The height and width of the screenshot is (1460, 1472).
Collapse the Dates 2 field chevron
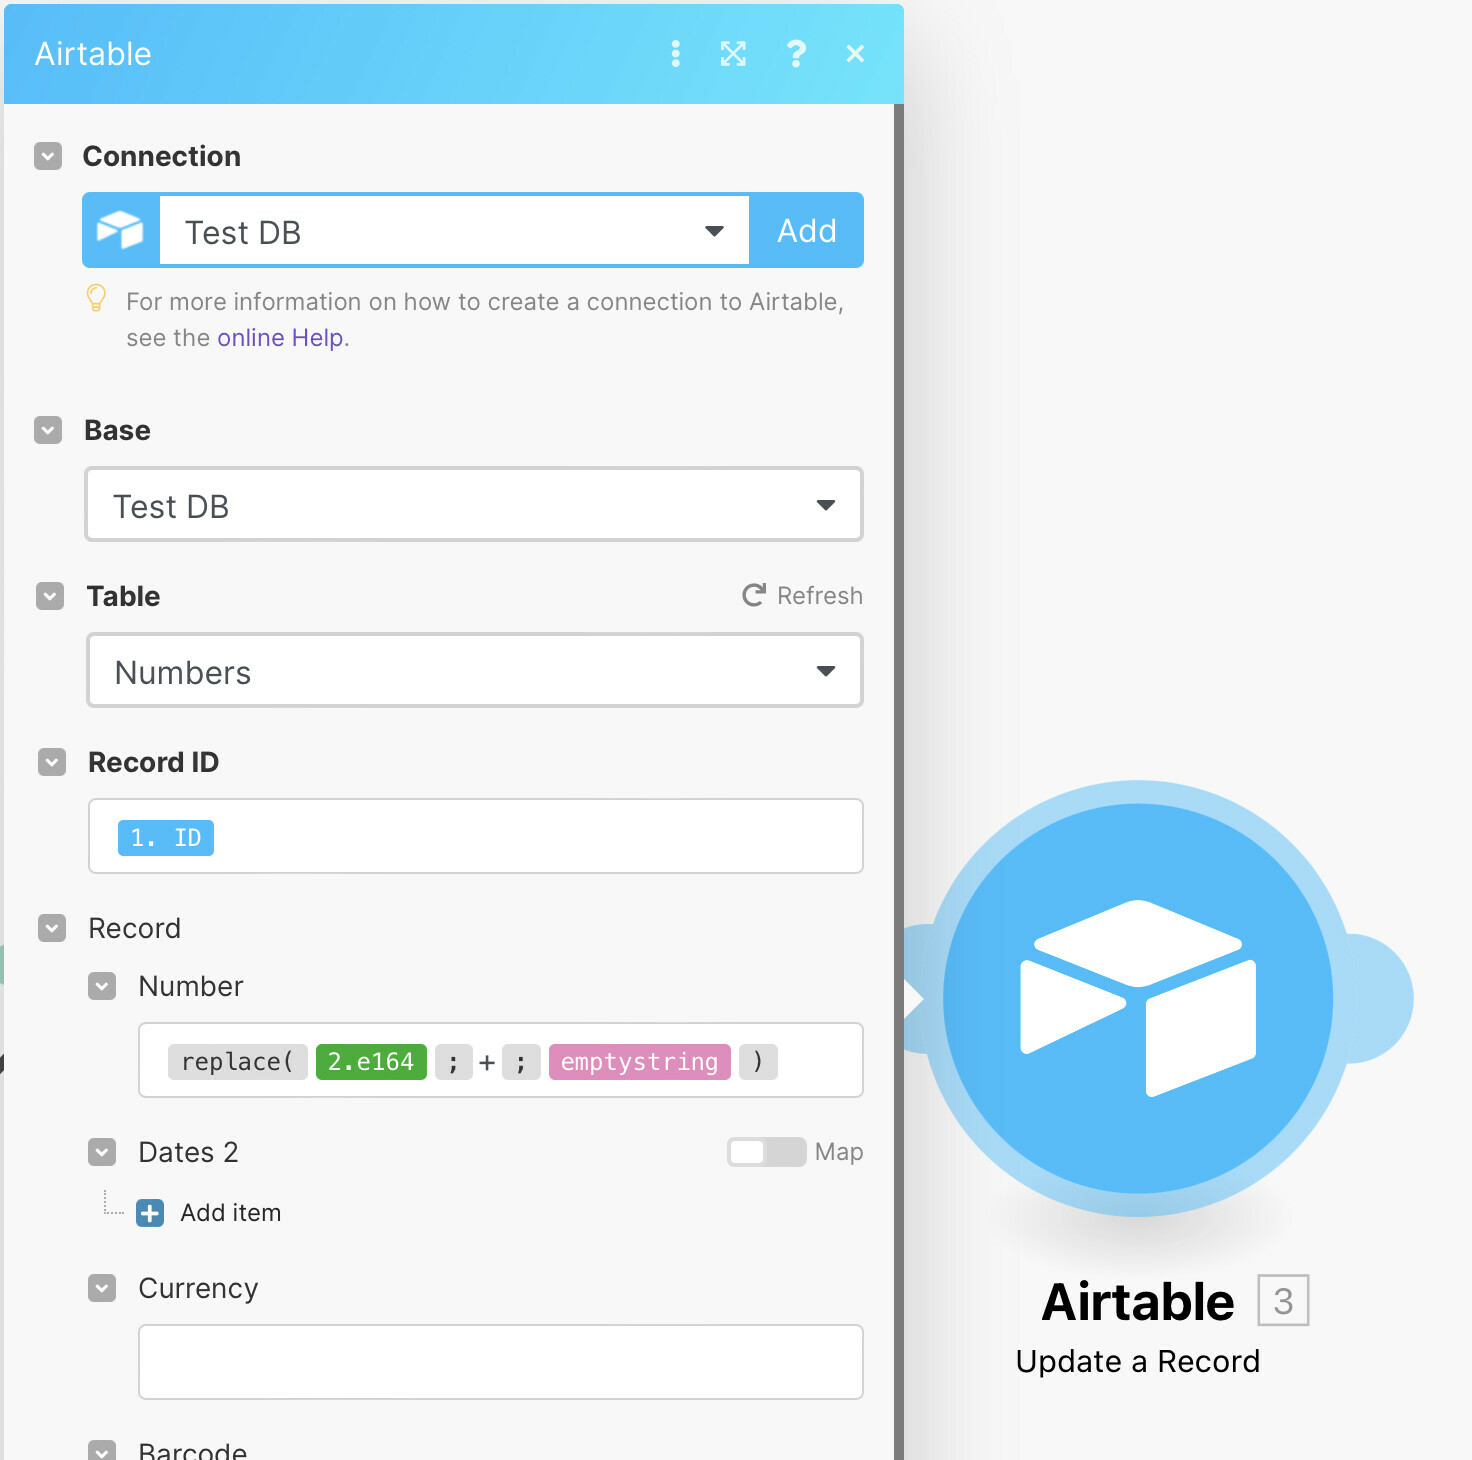tap(102, 1152)
